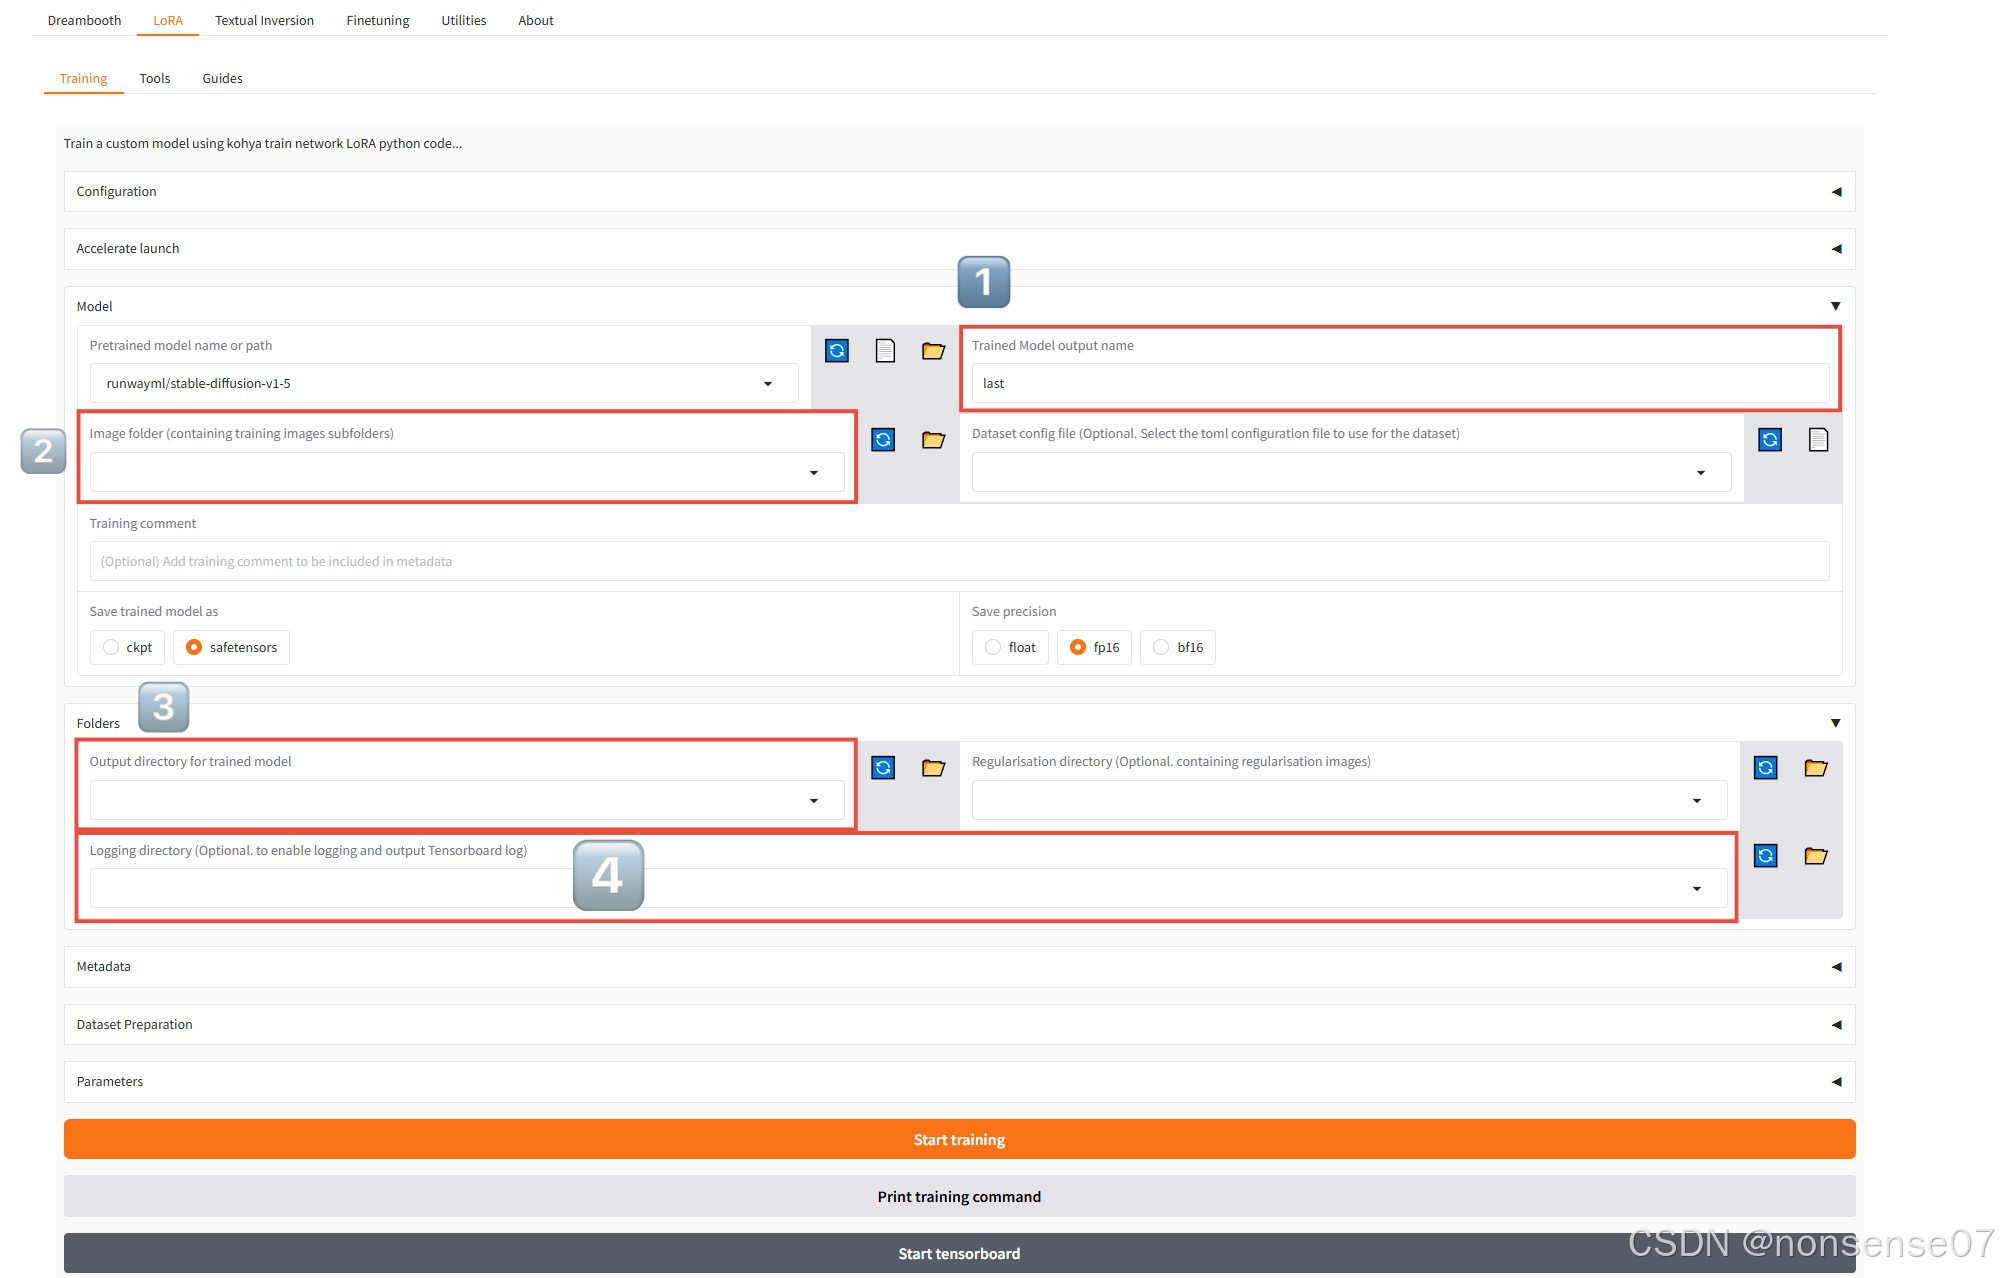Expand the Parameters accordion
This screenshot has height=1278, width=2000.
click(x=958, y=1082)
